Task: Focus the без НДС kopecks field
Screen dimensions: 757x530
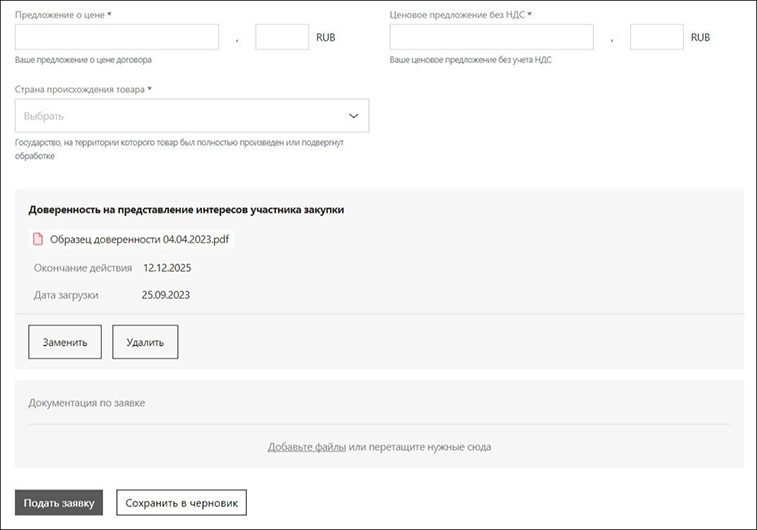Action: pyautogui.click(x=657, y=37)
